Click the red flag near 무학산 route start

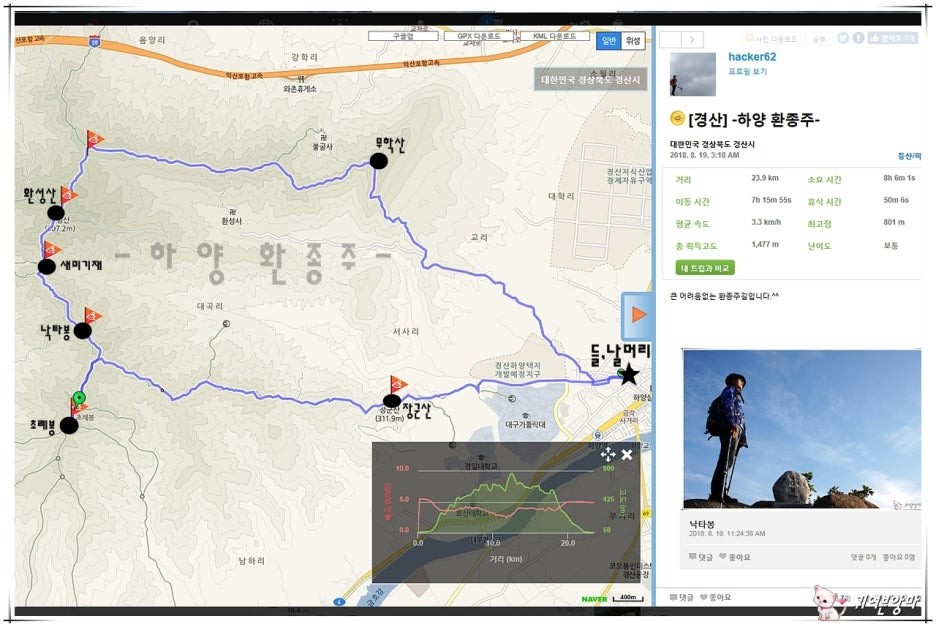94,139
